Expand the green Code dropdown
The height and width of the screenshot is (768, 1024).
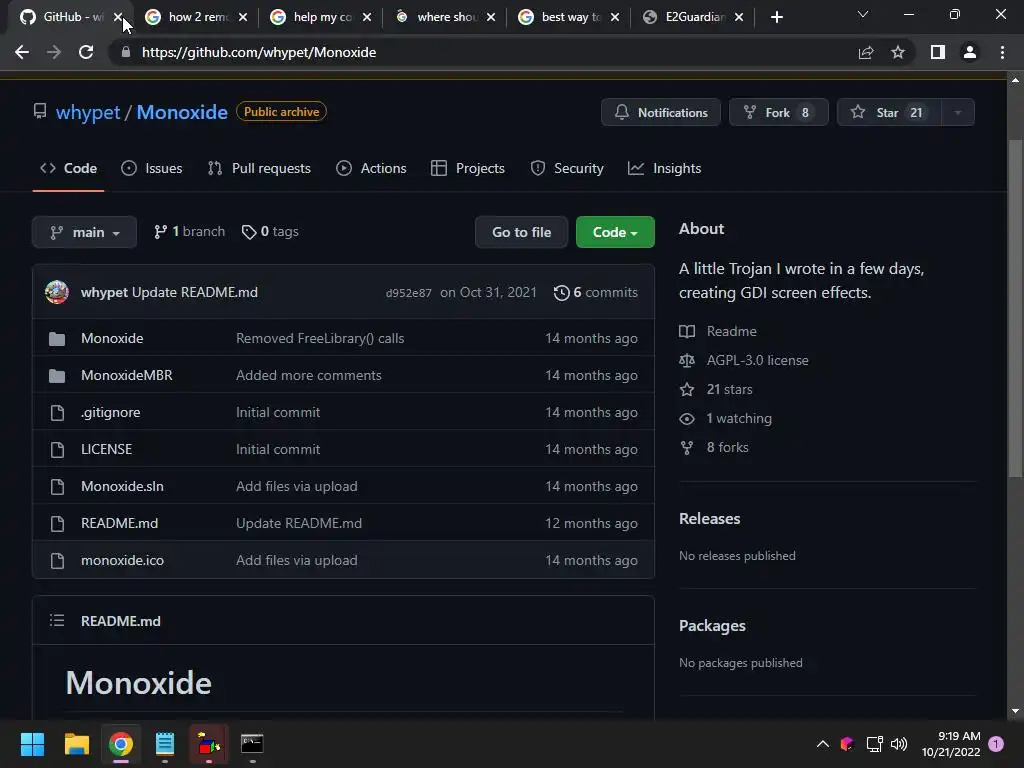point(615,232)
